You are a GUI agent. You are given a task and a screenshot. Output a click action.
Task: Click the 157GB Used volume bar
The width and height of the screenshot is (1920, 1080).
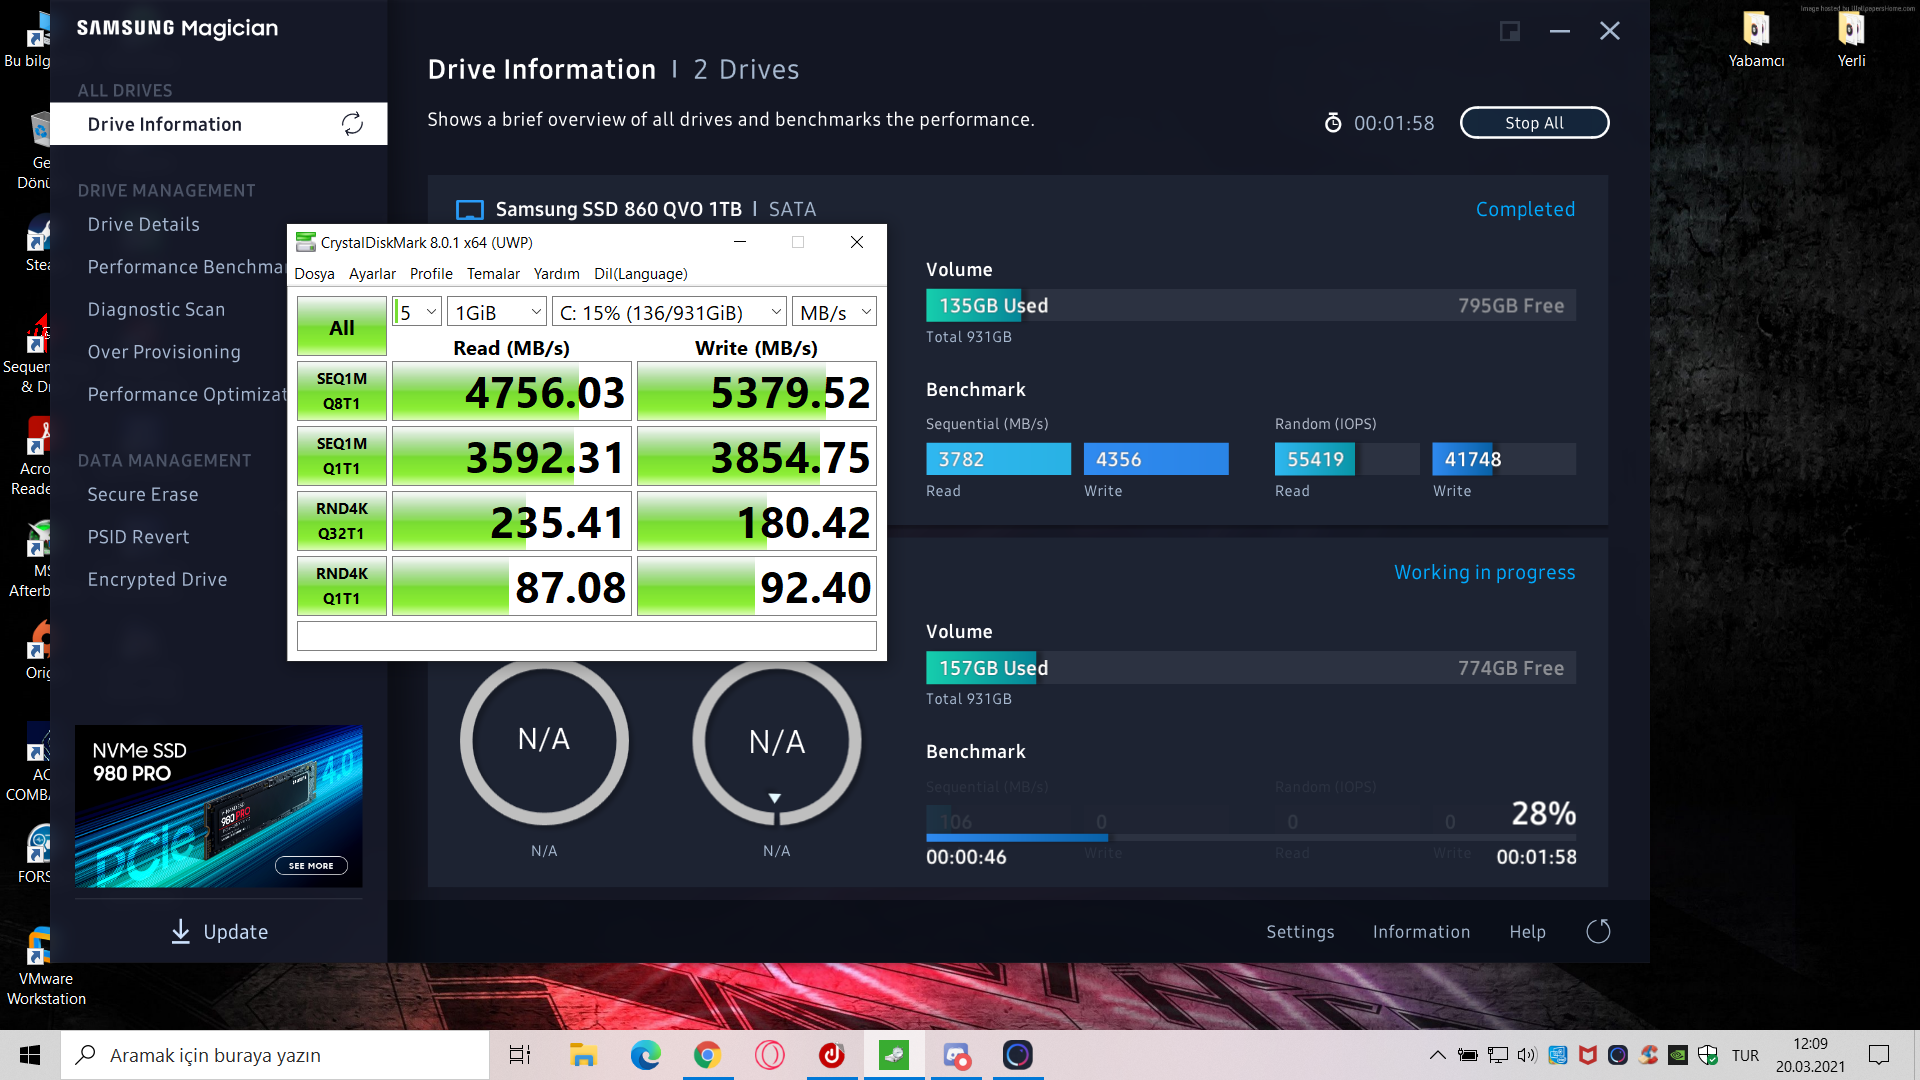point(1251,667)
